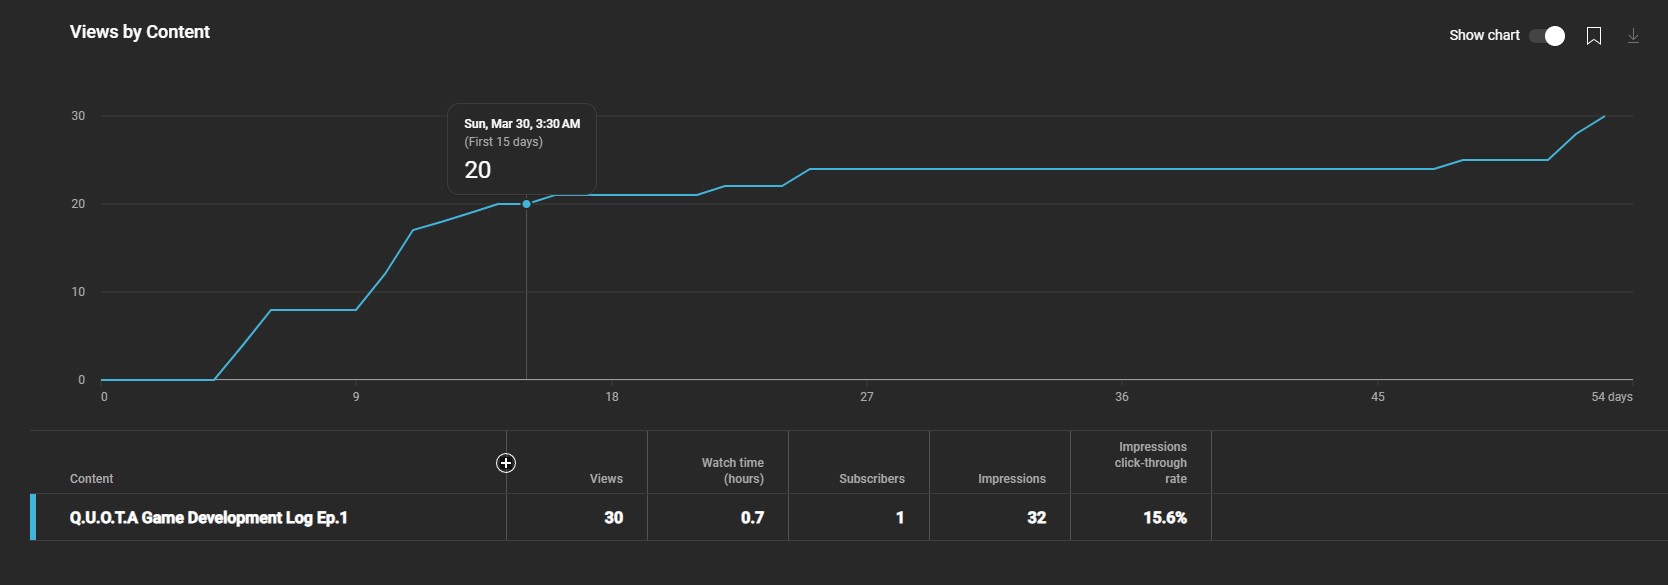Open Q.U.O.T.A Game Development Log Ep.1
Viewport: 1668px width, 585px height.
(x=209, y=518)
